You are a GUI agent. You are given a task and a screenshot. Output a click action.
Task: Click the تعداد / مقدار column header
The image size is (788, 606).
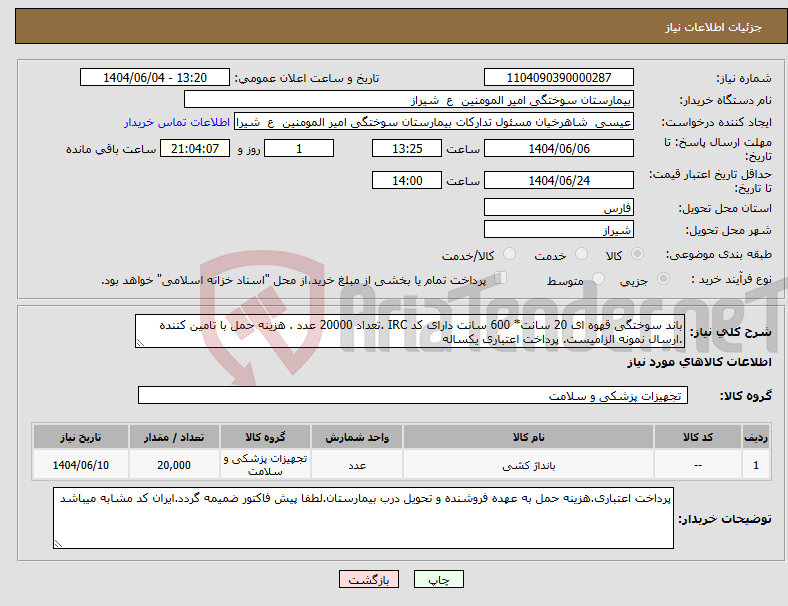click(174, 437)
